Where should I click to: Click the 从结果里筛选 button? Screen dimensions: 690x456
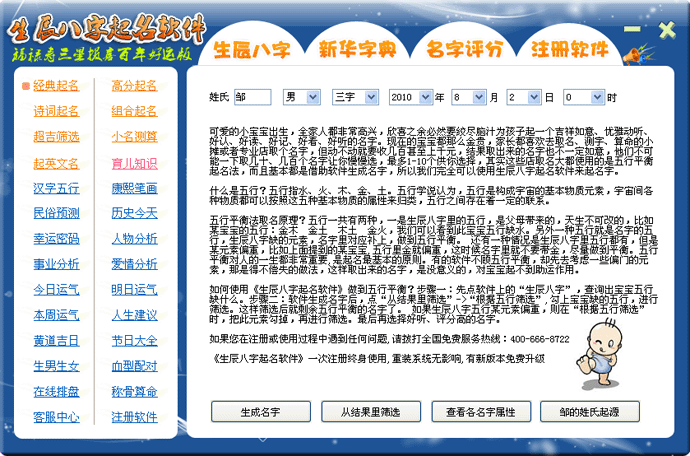click(x=371, y=412)
